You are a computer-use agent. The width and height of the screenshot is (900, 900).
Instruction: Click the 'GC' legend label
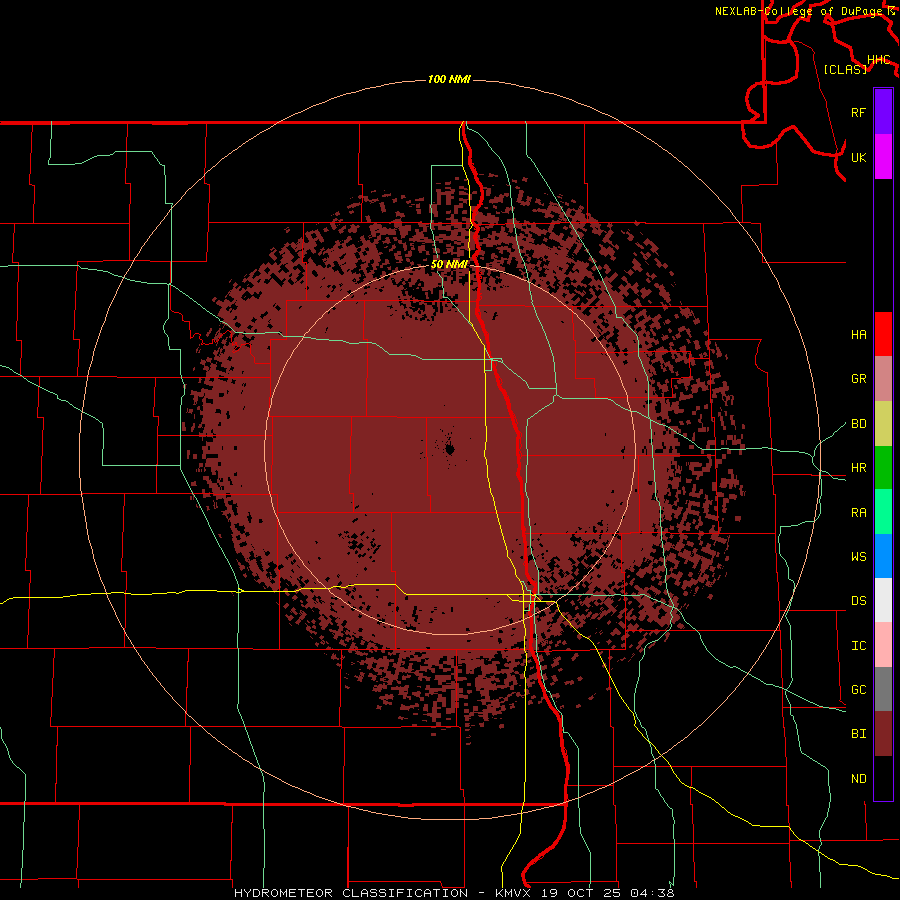858,690
